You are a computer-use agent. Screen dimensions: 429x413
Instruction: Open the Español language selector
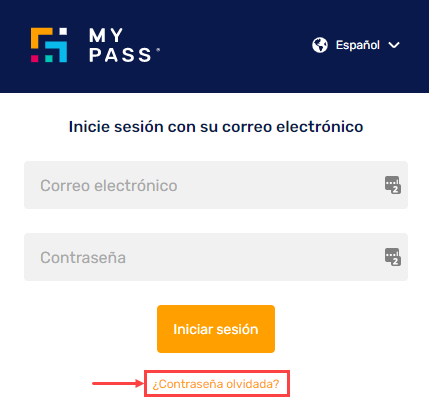[356, 45]
